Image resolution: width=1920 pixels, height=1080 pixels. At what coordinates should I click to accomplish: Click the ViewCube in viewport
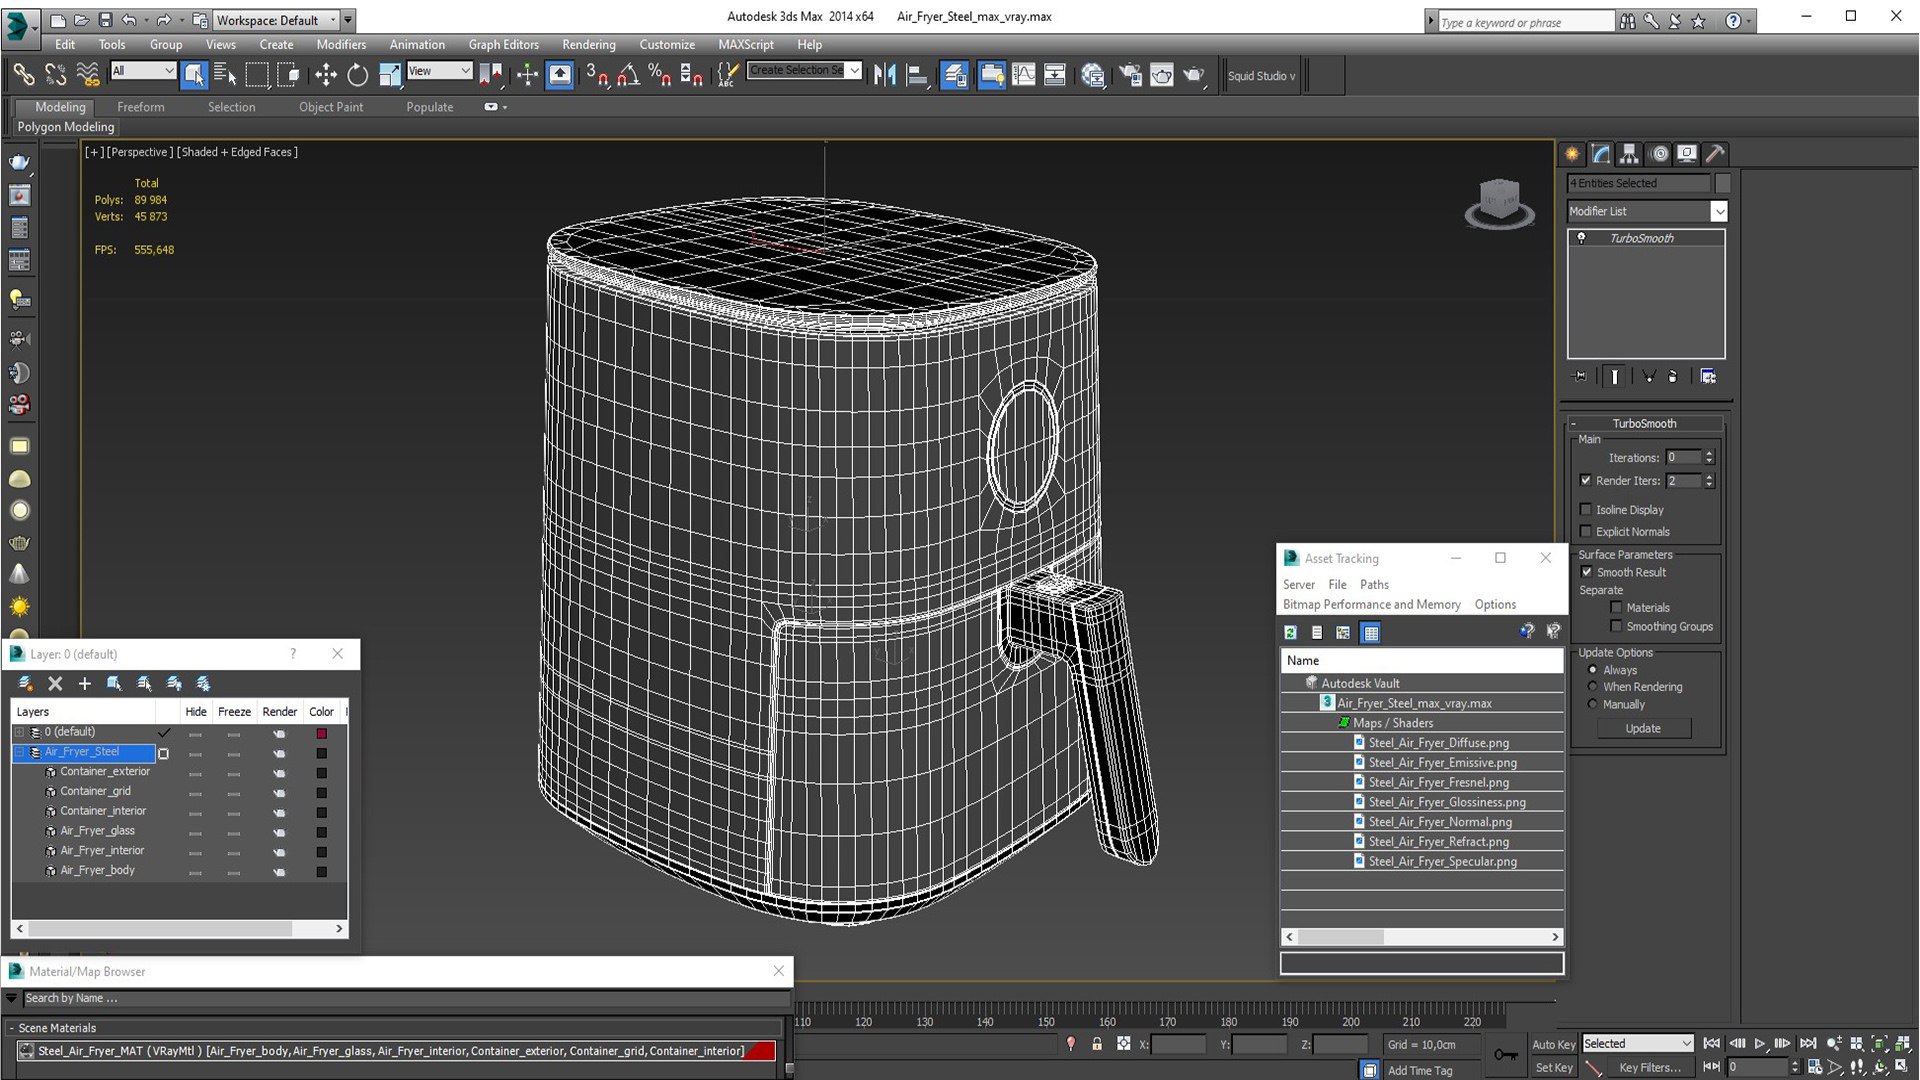pyautogui.click(x=1499, y=203)
